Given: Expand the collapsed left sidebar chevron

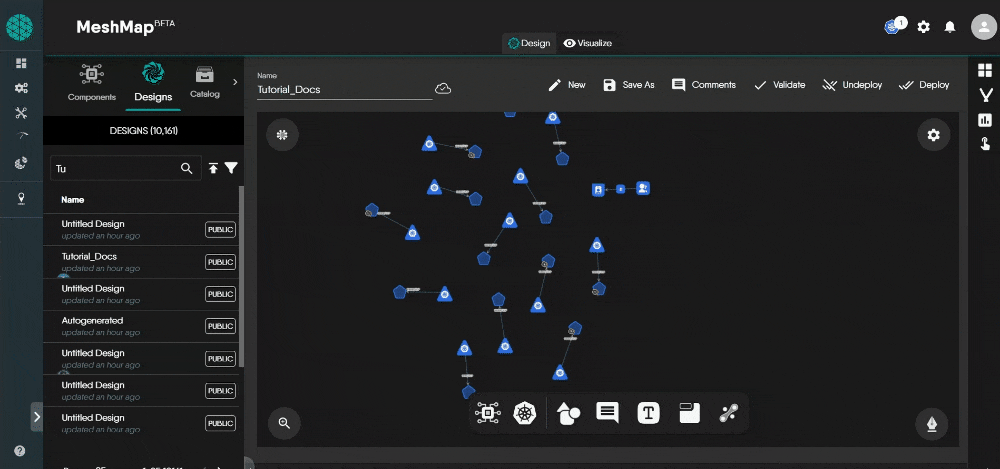Looking at the screenshot, I should pyautogui.click(x=36, y=416).
